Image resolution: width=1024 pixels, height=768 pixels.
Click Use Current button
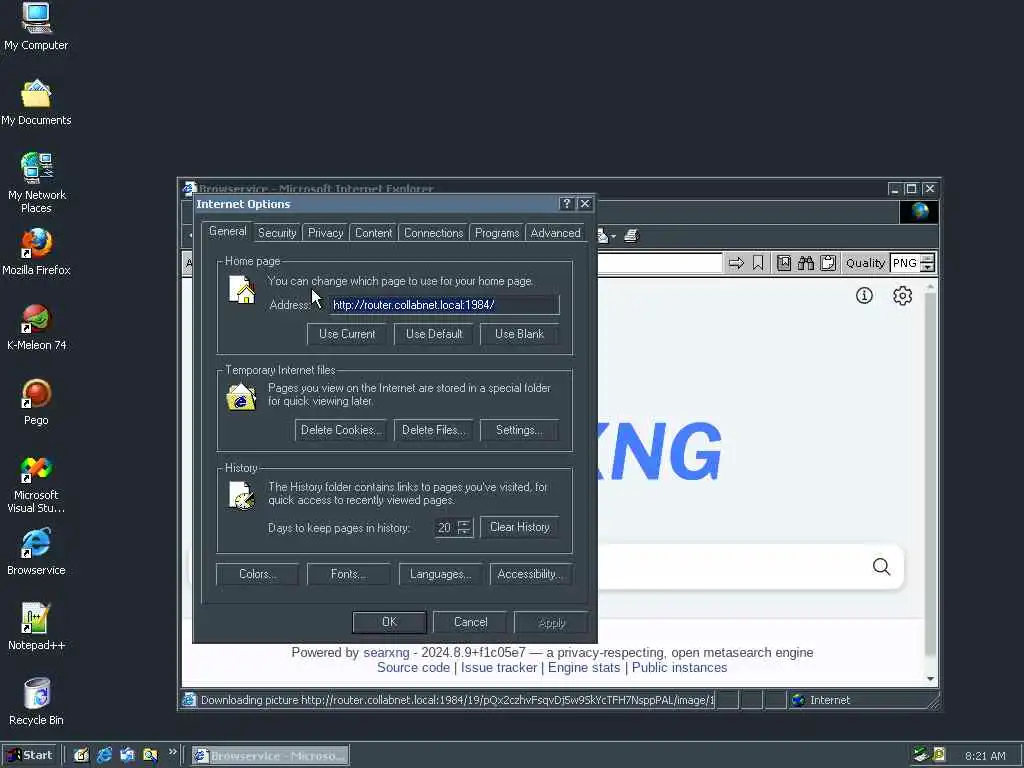(347, 334)
